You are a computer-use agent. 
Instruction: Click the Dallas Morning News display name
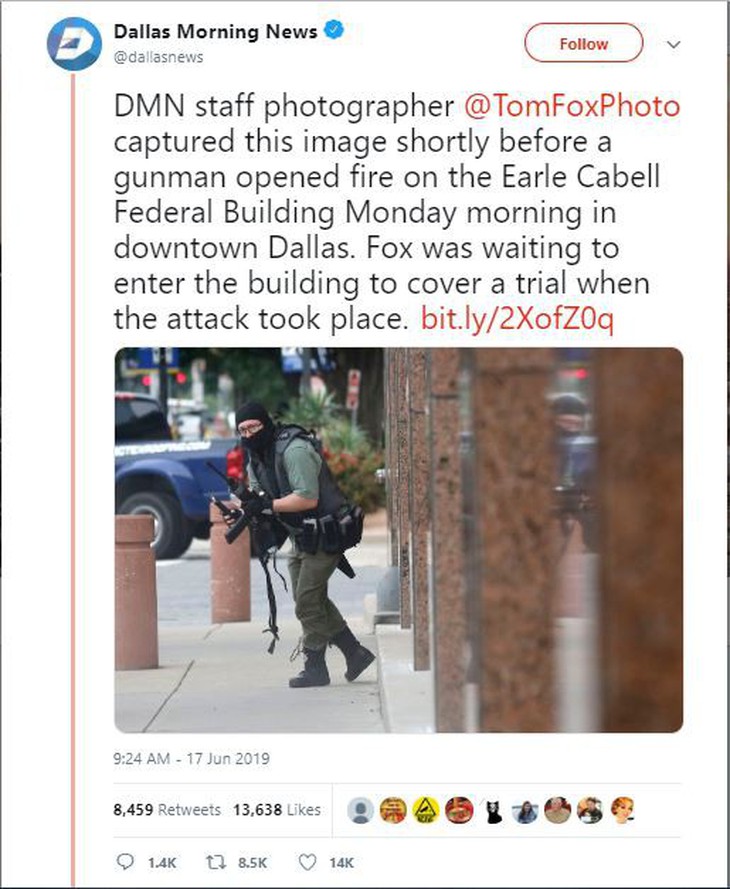(x=215, y=31)
